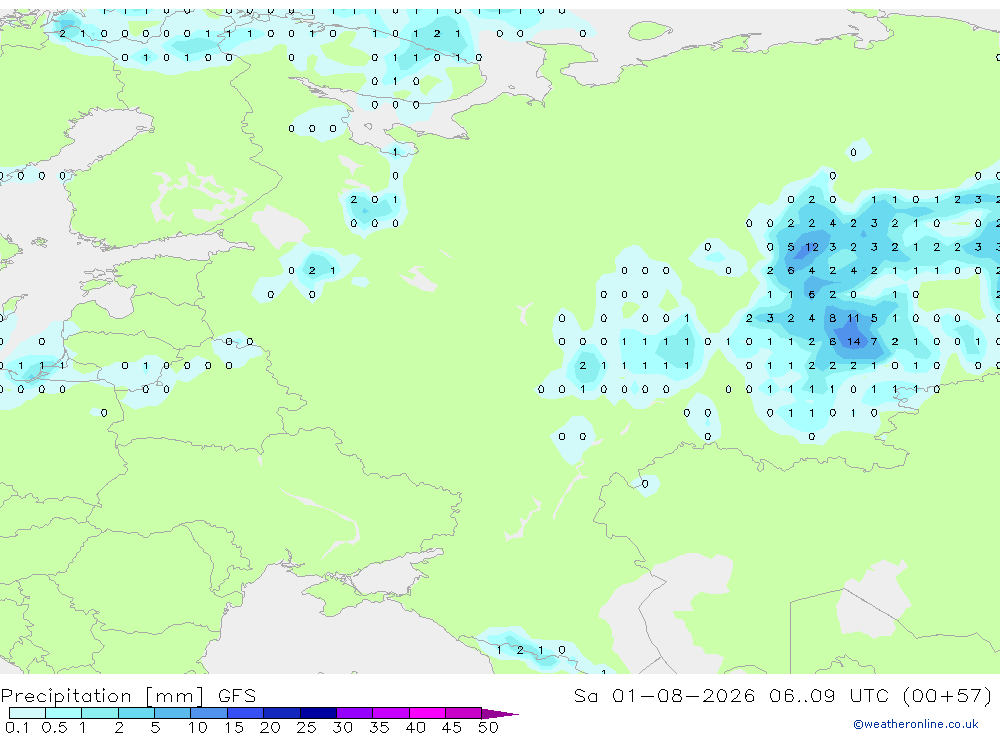Screen dimensions: 1000x733
Task: Click the 5–10 mm legend color swatch
Action: click(172, 713)
